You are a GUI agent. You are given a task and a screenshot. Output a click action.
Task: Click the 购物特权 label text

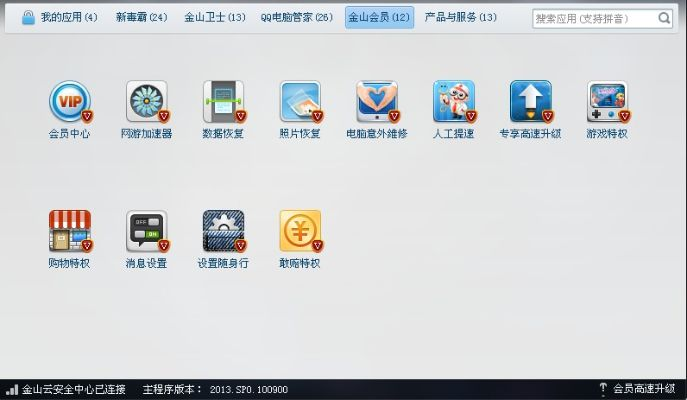click(69, 263)
